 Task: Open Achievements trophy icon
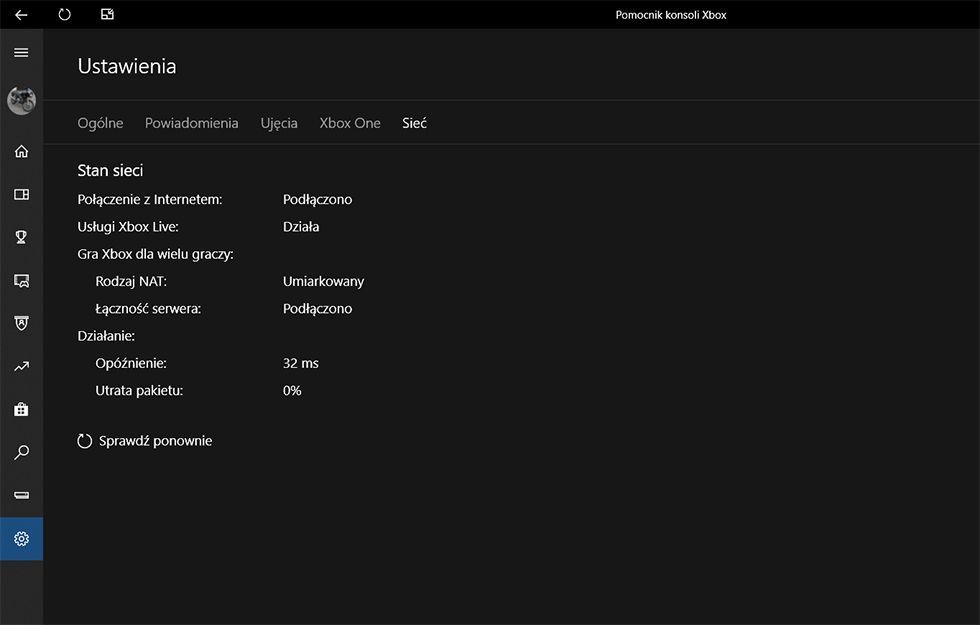click(x=21, y=238)
